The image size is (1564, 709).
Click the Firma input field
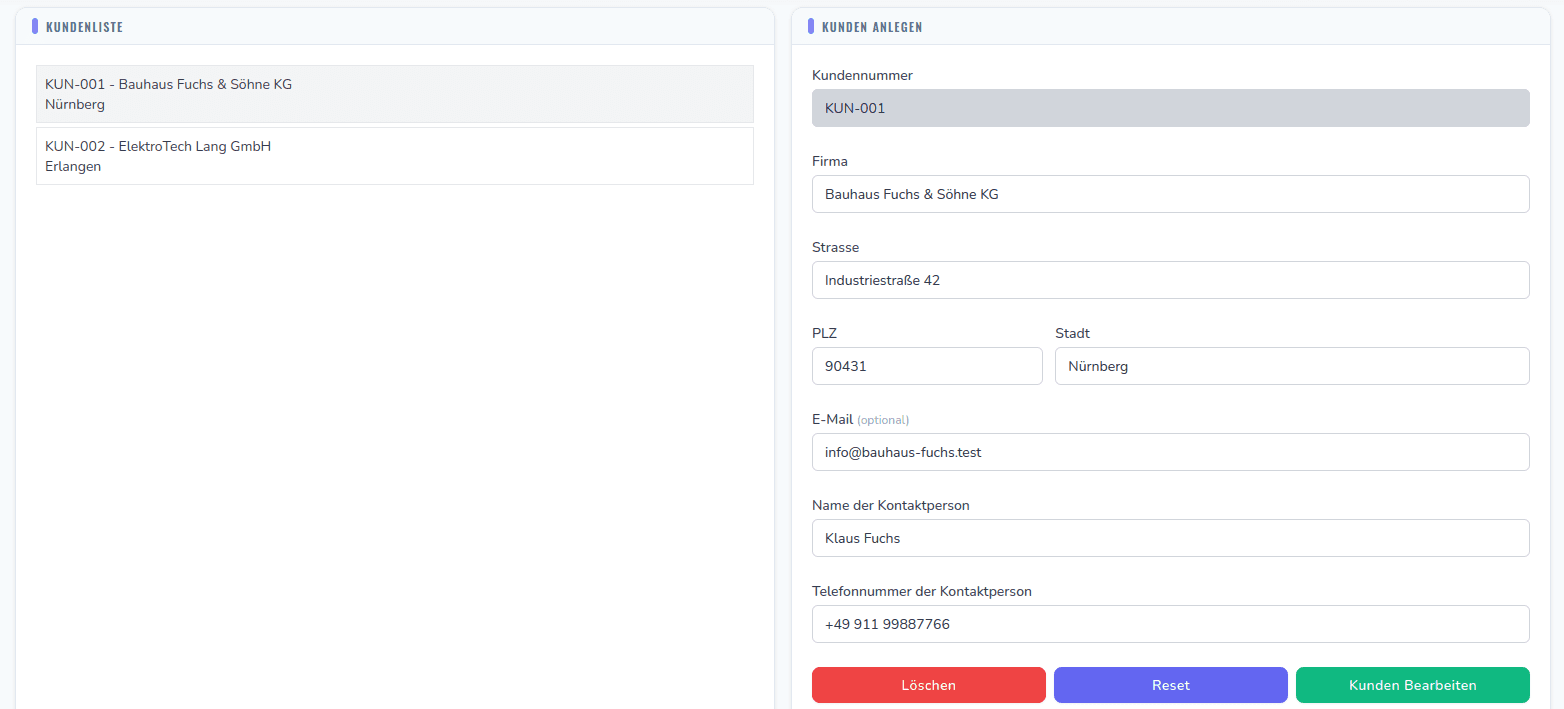[1170, 194]
